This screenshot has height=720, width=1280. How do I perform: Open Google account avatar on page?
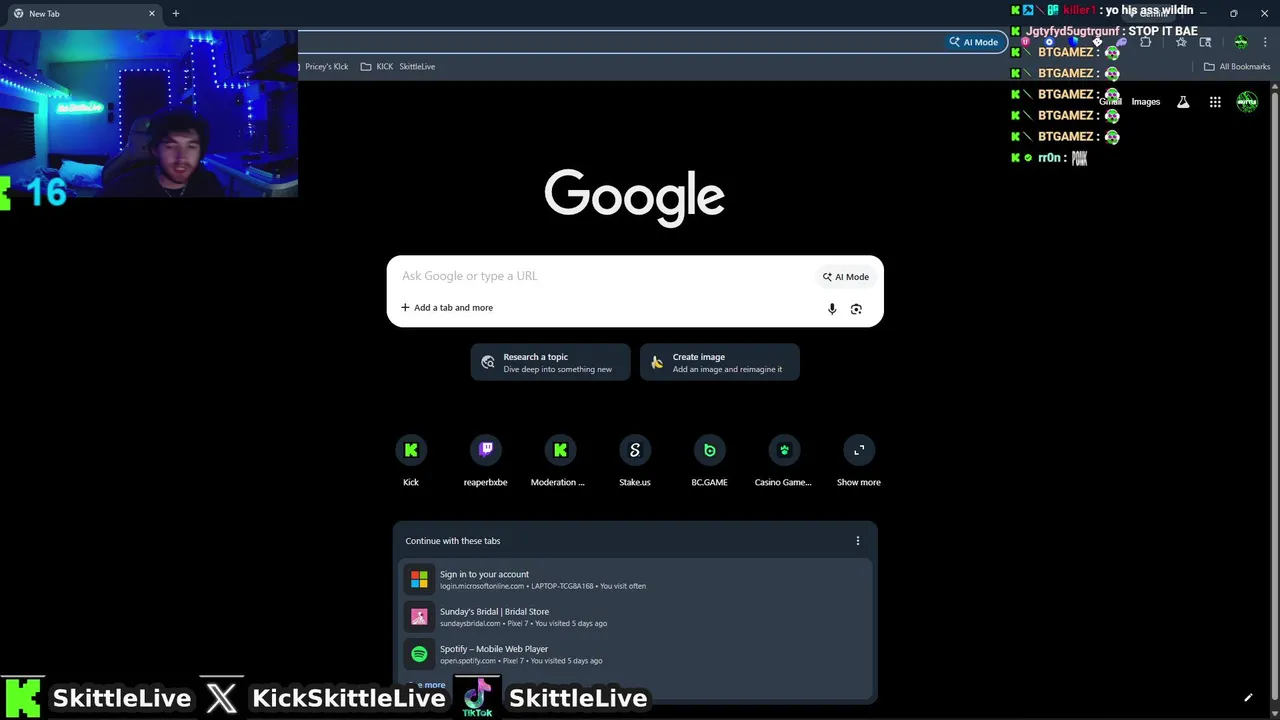pos(1247,102)
